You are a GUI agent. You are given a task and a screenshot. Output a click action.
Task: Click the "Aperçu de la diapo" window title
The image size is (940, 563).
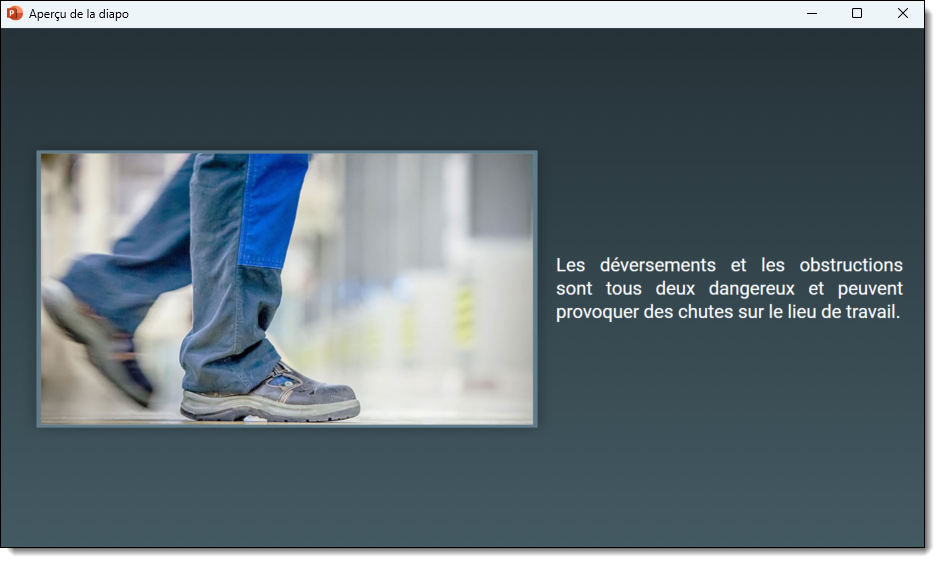[79, 14]
